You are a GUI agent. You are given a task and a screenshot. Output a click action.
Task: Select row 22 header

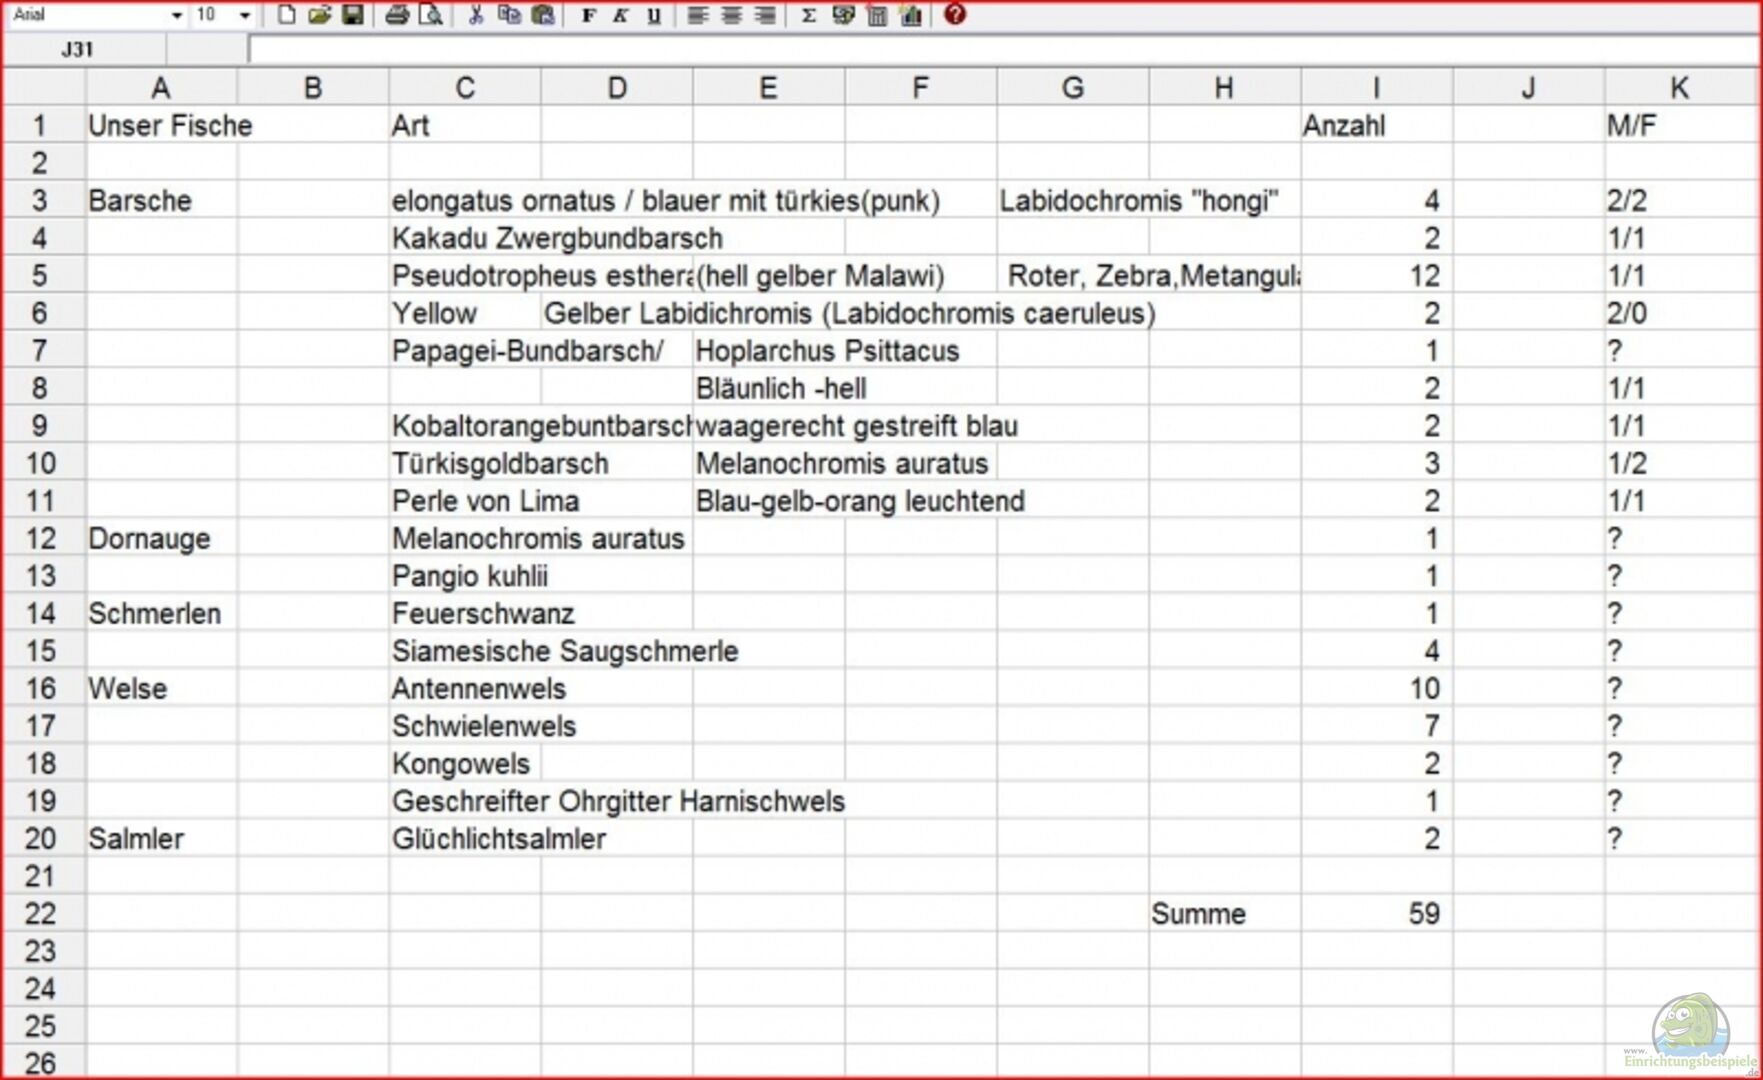(x=41, y=913)
